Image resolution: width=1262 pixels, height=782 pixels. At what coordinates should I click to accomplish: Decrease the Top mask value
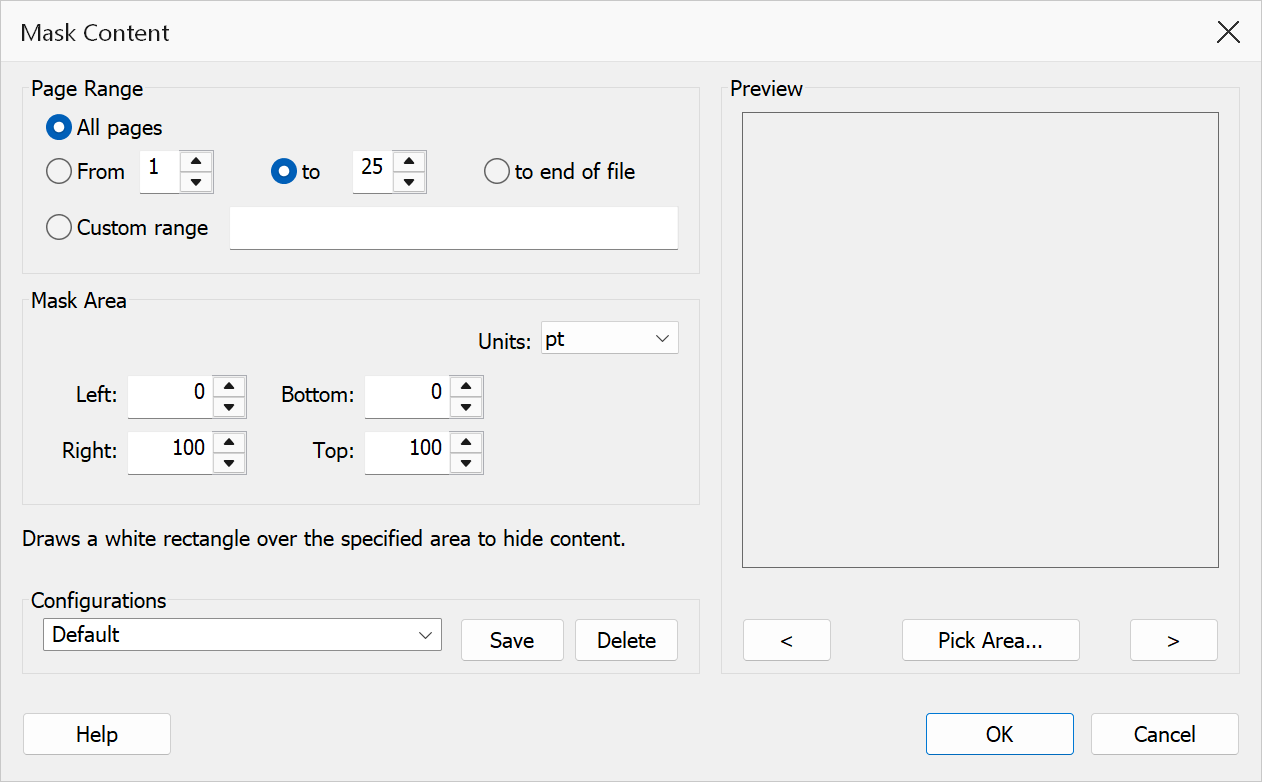(467, 463)
